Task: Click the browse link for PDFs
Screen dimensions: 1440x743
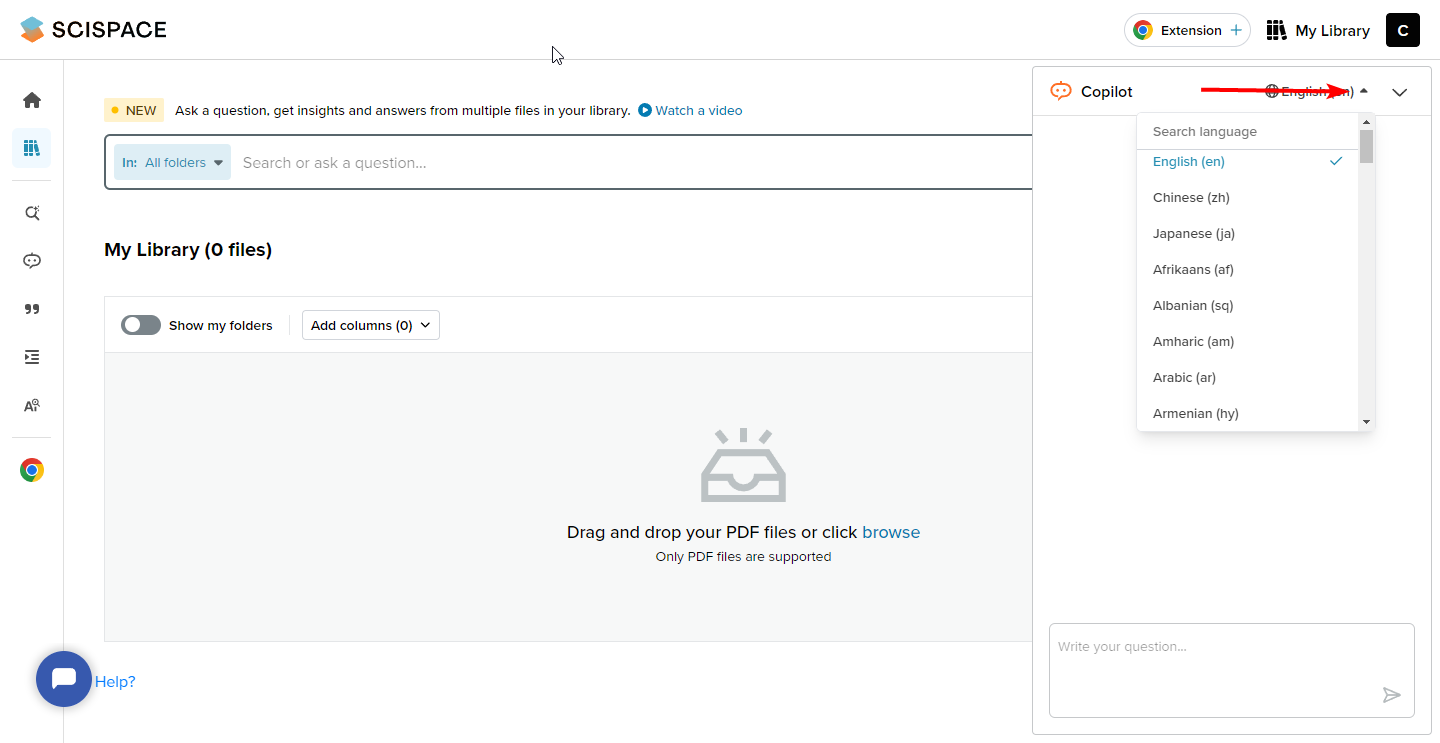Action: click(x=890, y=532)
